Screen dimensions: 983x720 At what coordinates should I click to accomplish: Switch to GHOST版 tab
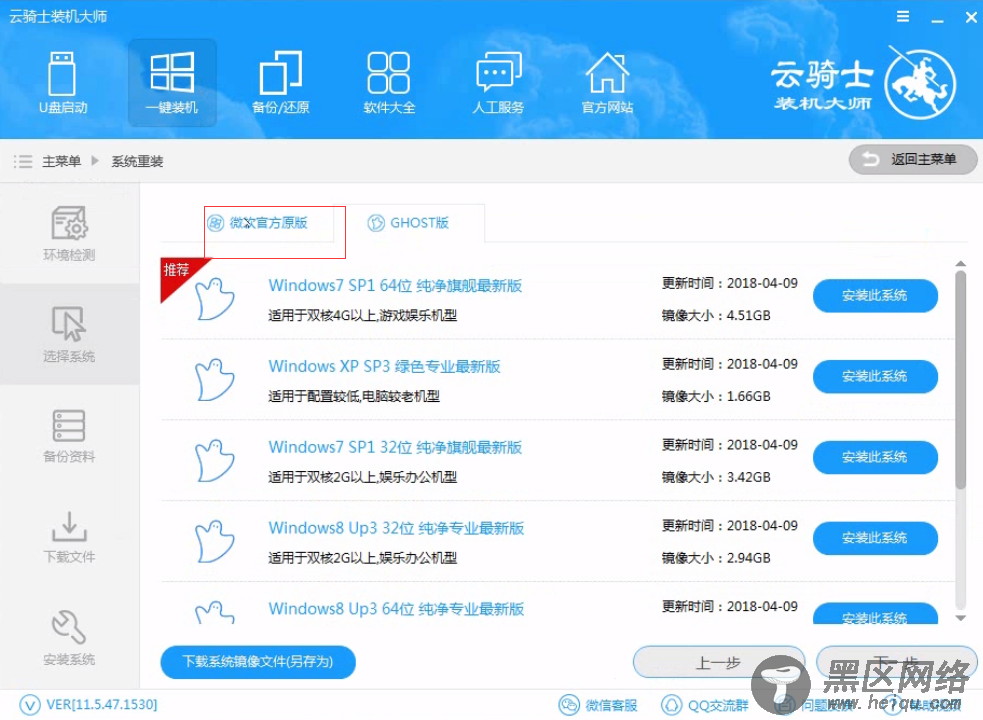(409, 223)
